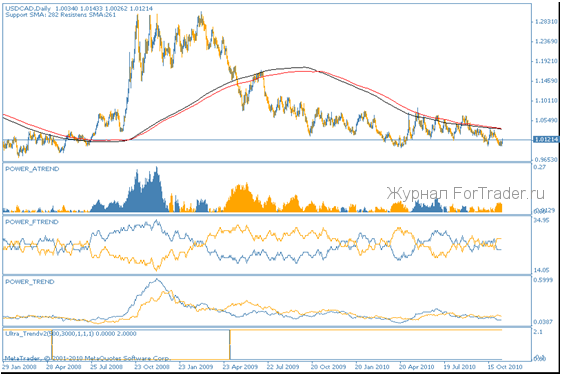Click the 20 Apr 2010 date label
563x376 pixels.
point(417,367)
